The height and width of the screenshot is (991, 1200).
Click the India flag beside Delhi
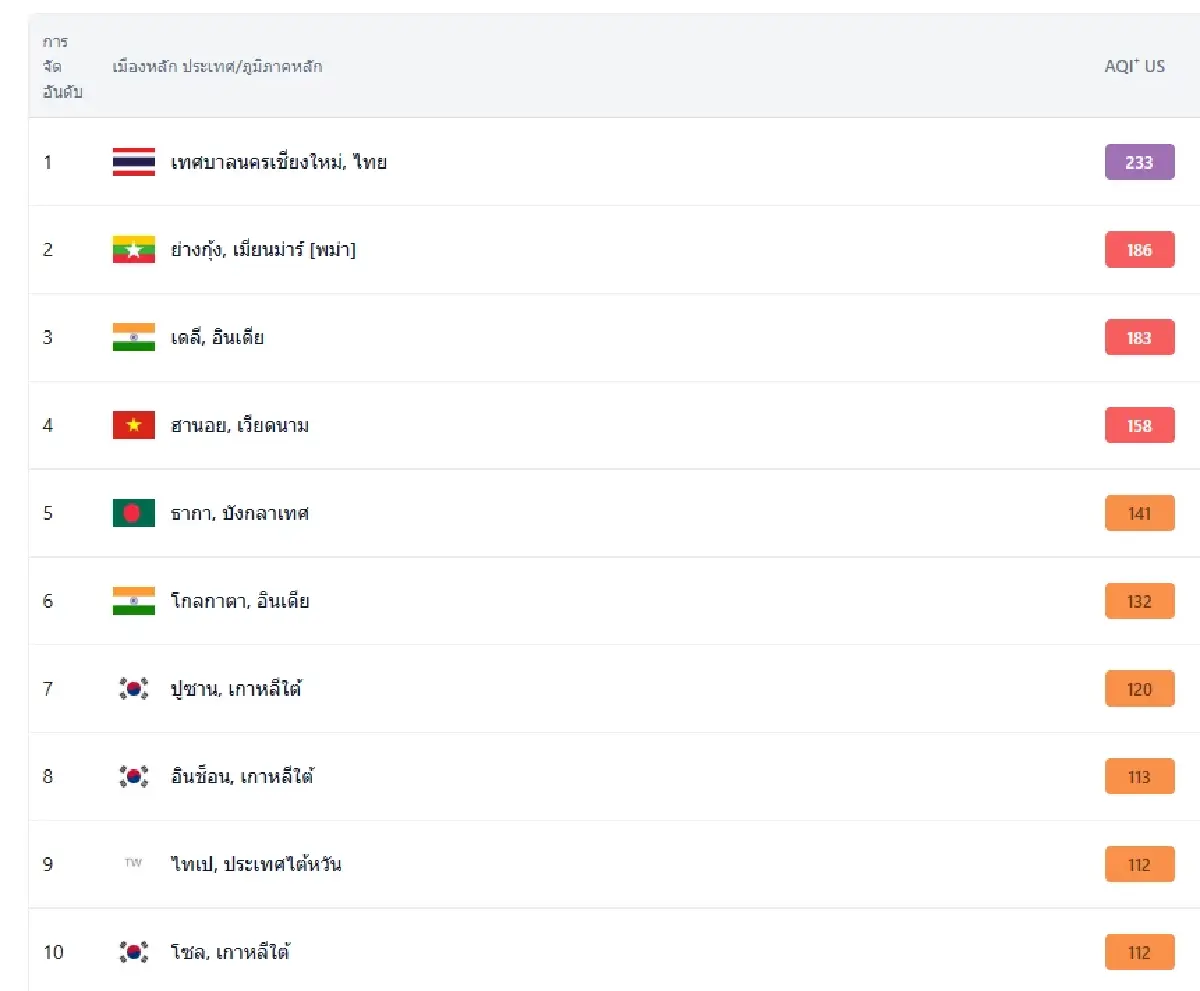click(133, 338)
